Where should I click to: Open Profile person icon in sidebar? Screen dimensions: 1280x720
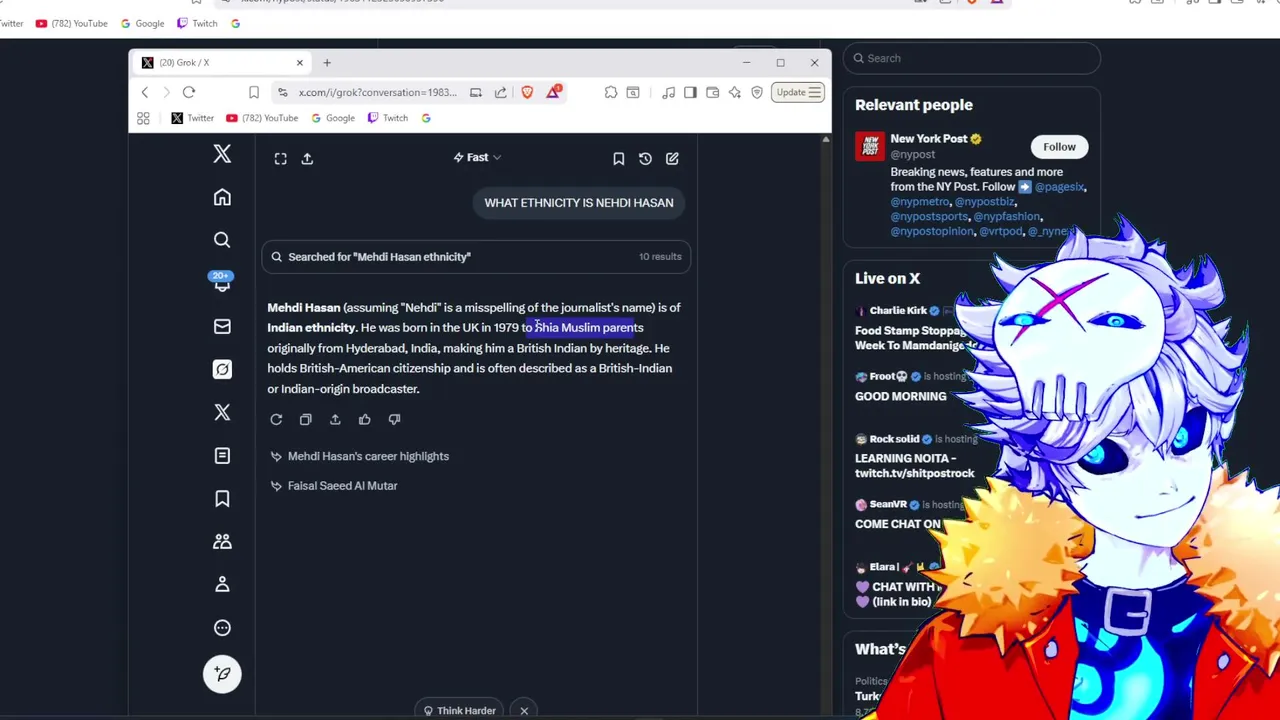[222, 584]
